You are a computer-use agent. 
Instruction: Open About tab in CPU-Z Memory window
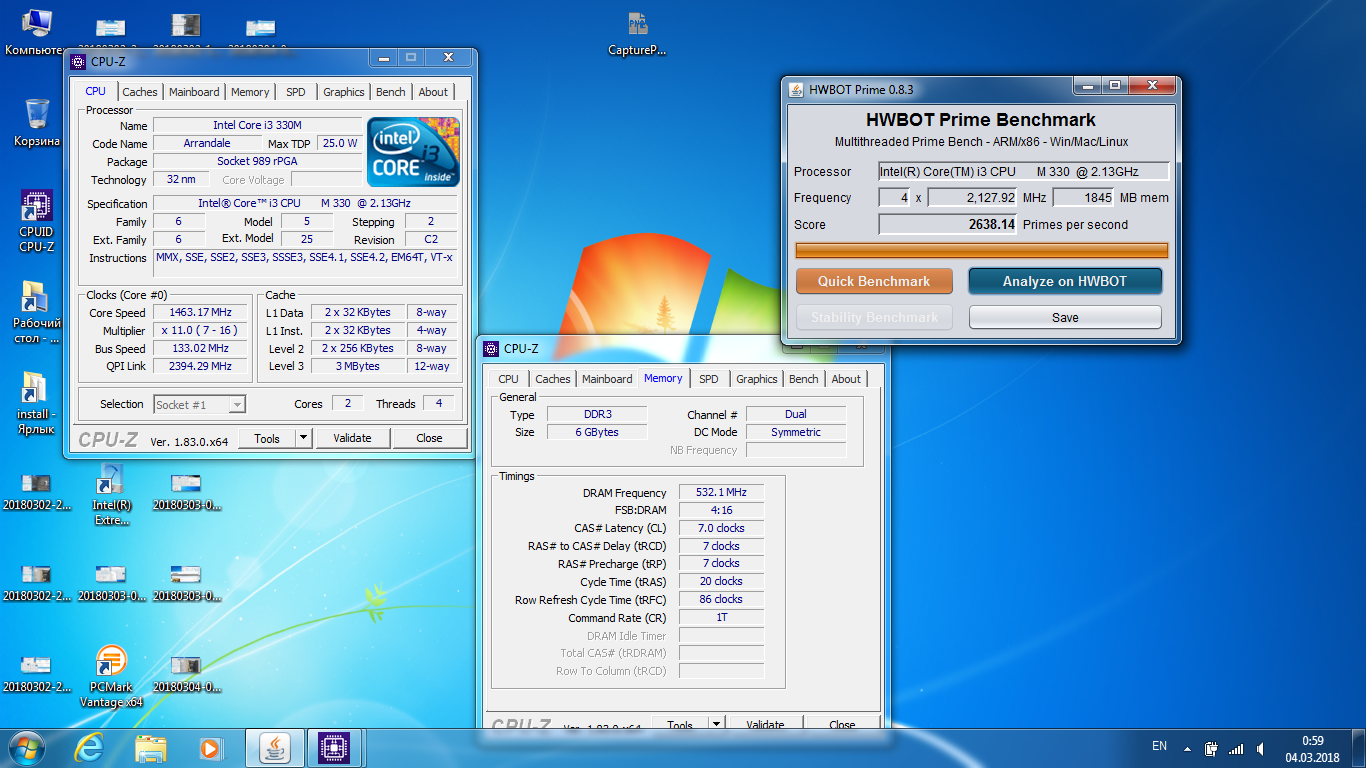(x=846, y=379)
